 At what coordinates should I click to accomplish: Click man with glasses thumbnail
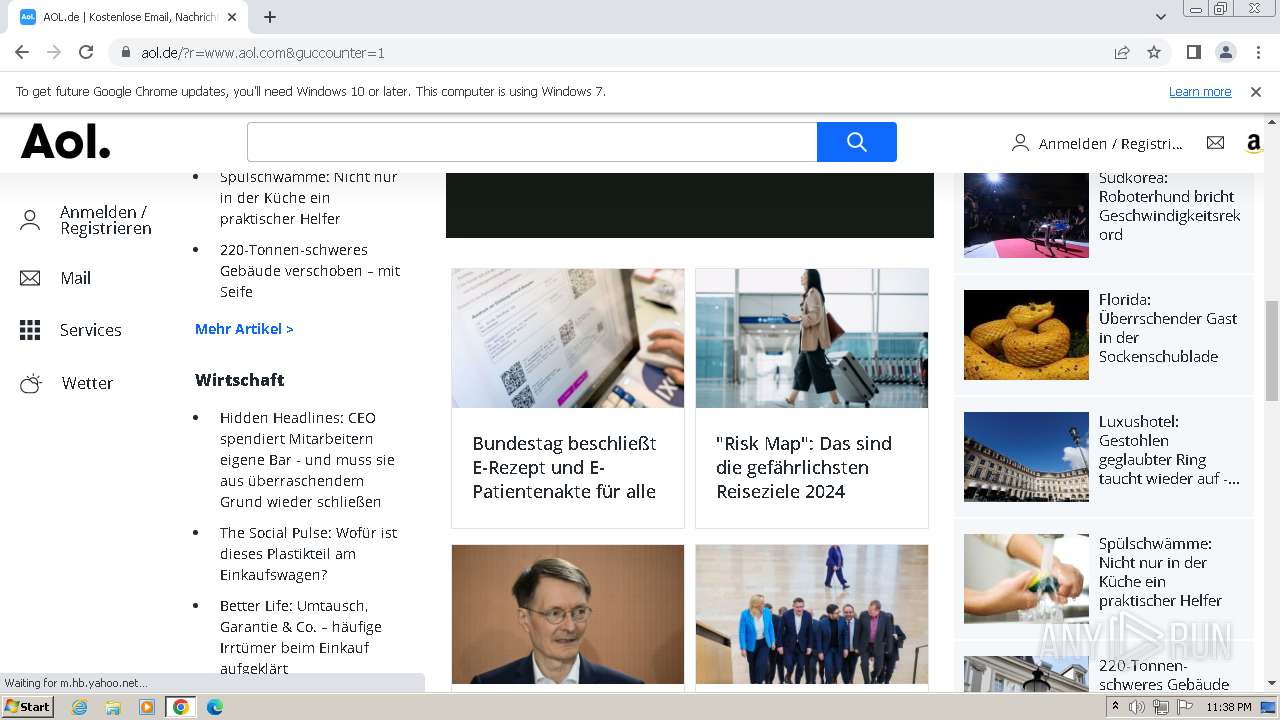[x=568, y=614]
